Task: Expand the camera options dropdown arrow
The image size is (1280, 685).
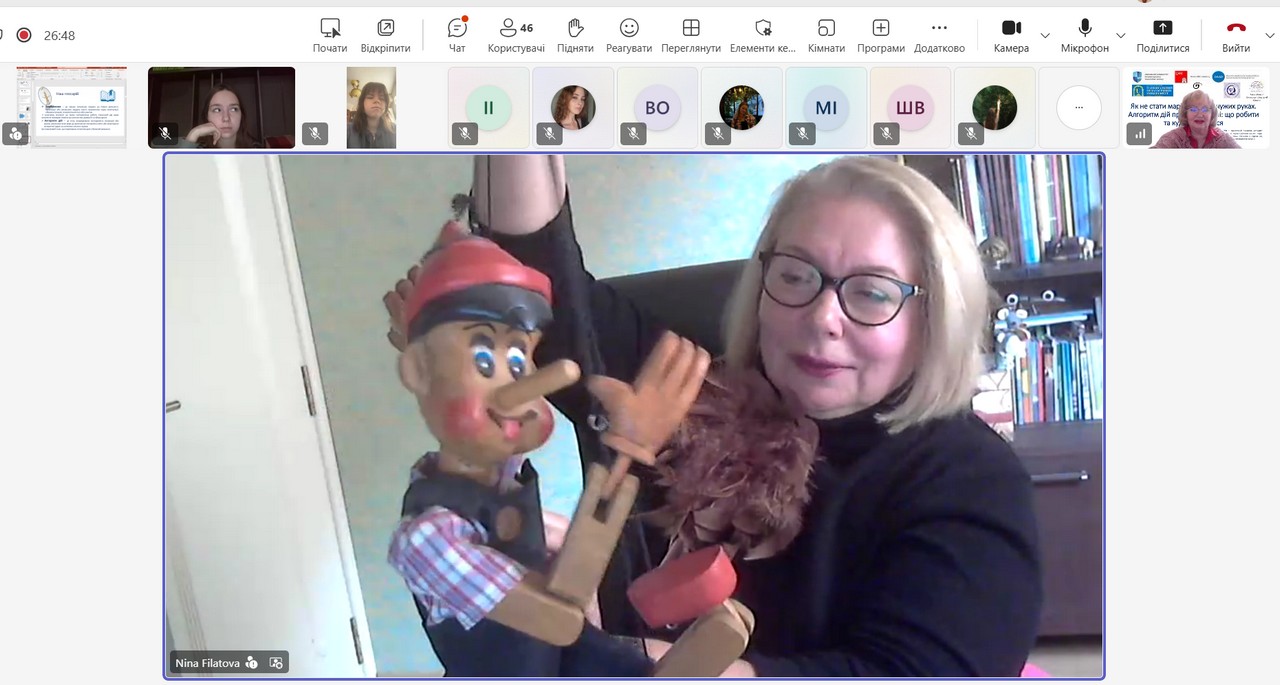Action: (x=1045, y=35)
